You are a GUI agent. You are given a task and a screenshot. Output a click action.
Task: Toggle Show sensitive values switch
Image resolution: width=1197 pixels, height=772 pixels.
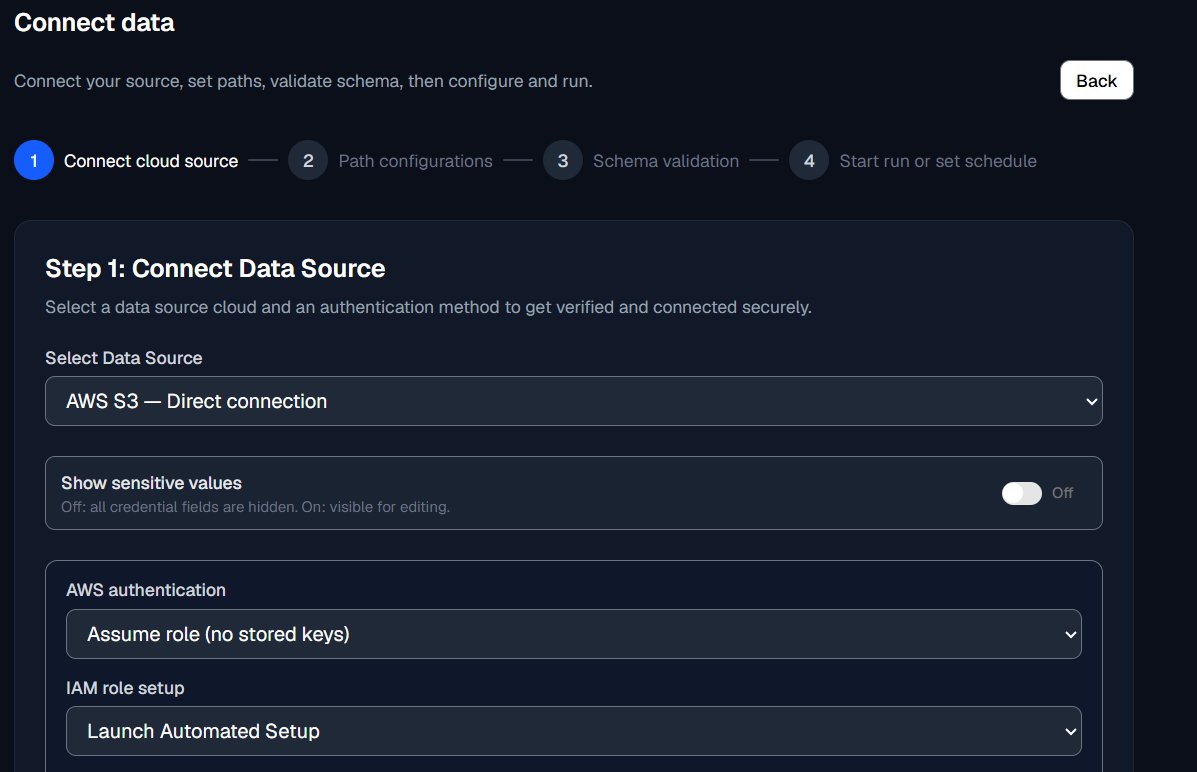[1021, 493]
